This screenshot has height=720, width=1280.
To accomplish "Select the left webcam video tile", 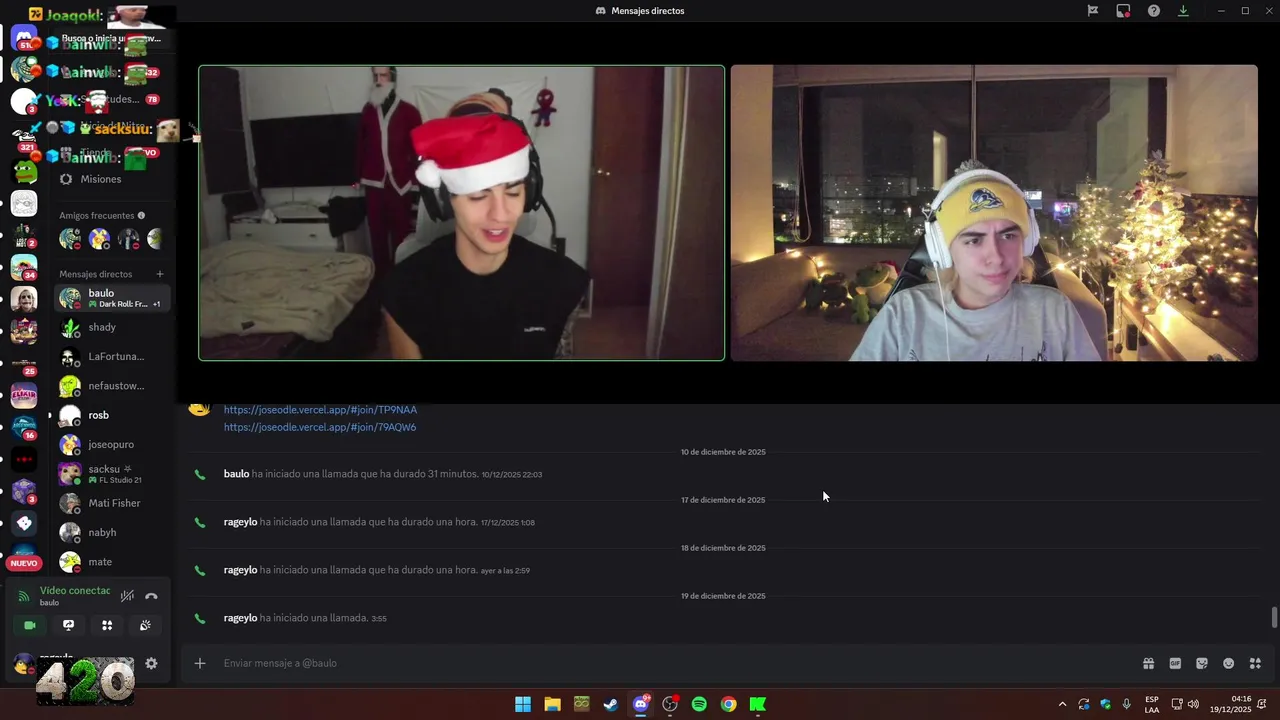I will point(461,213).
